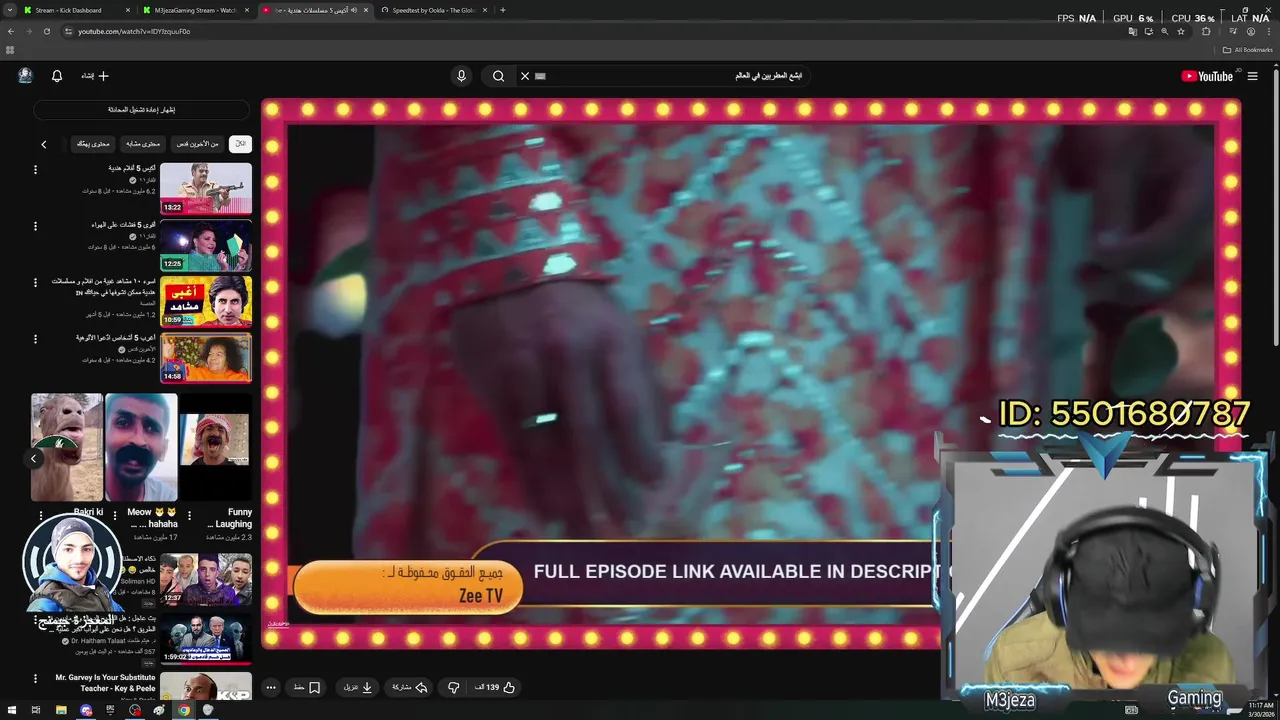
Task: Open Windows Task View
Action: point(36,710)
